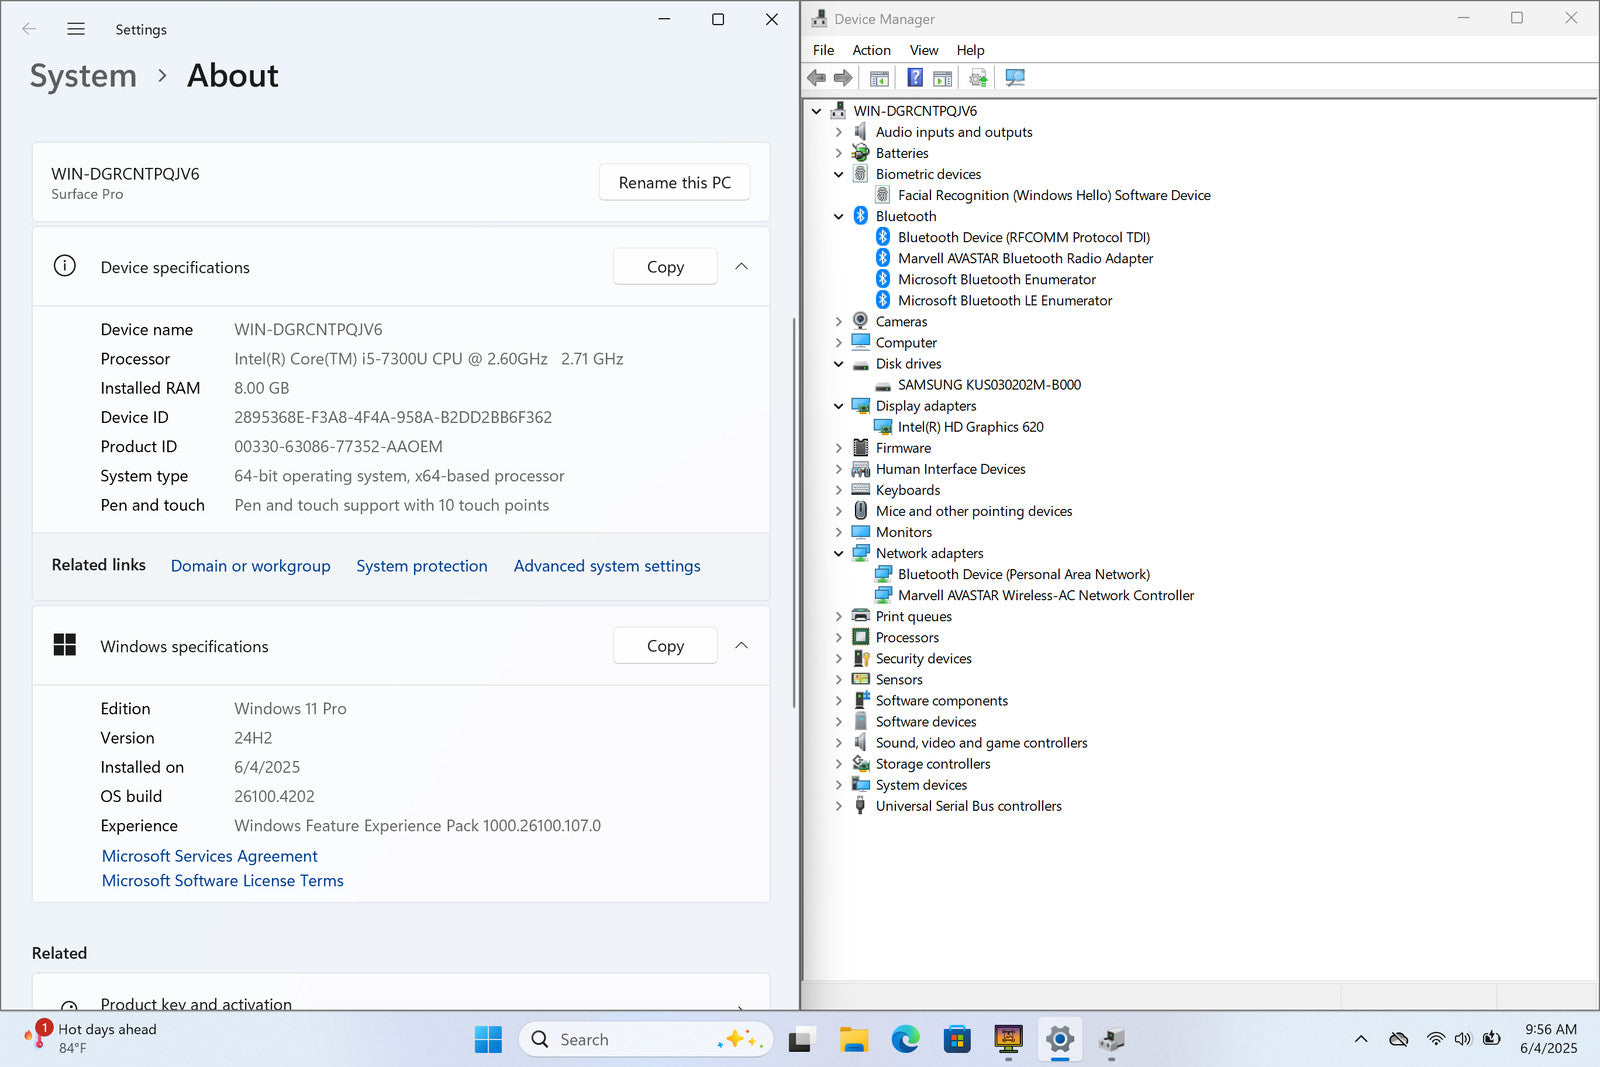Select Marvell AVASTAR Wireless-AC Network Controller
Image resolution: width=1600 pixels, height=1067 pixels.
[1046, 595]
